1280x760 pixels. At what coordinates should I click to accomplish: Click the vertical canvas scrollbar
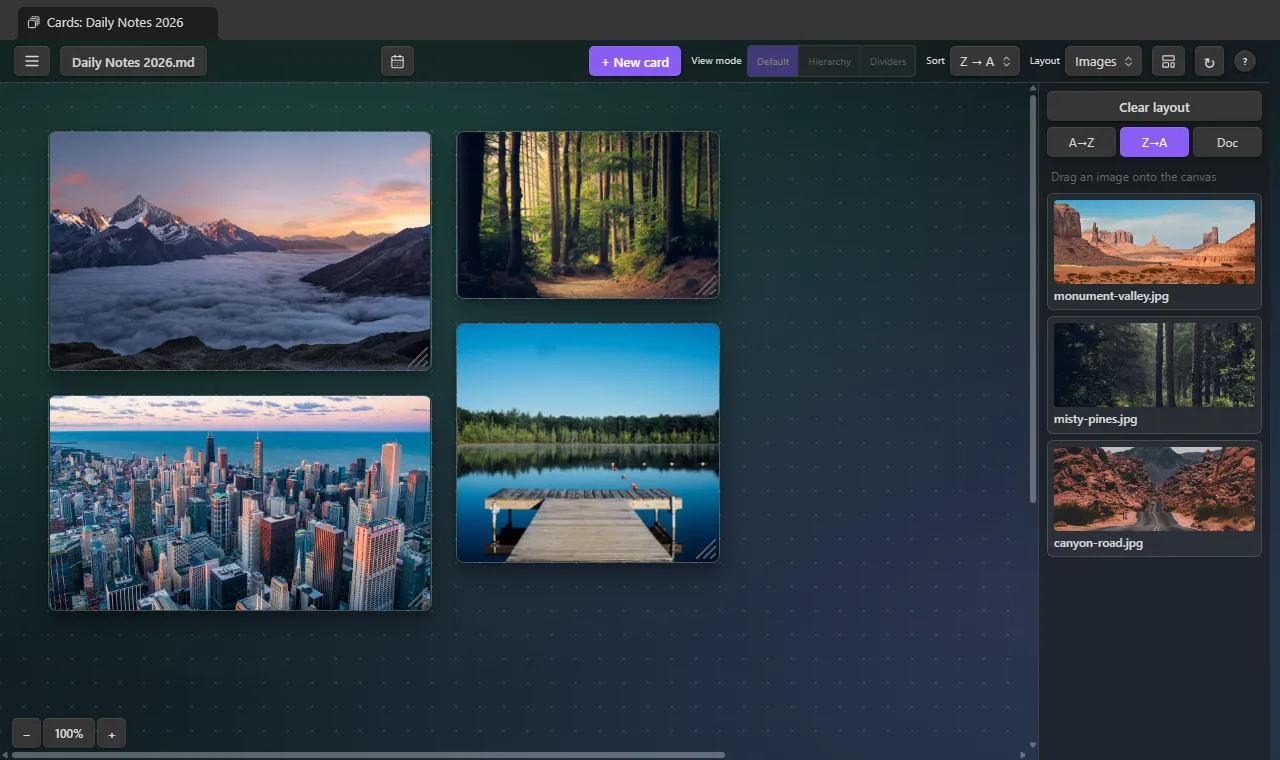1033,298
